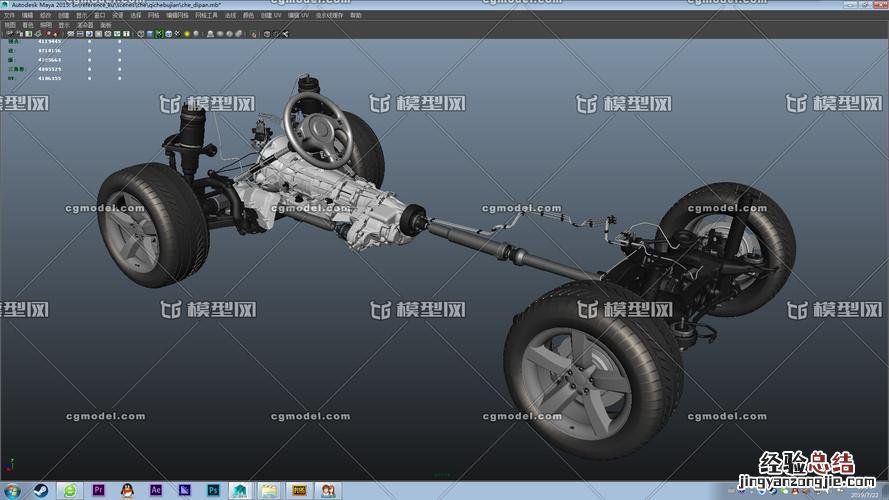
Task: Switch to Photoshop in the taskbar
Action: [x=213, y=490]
